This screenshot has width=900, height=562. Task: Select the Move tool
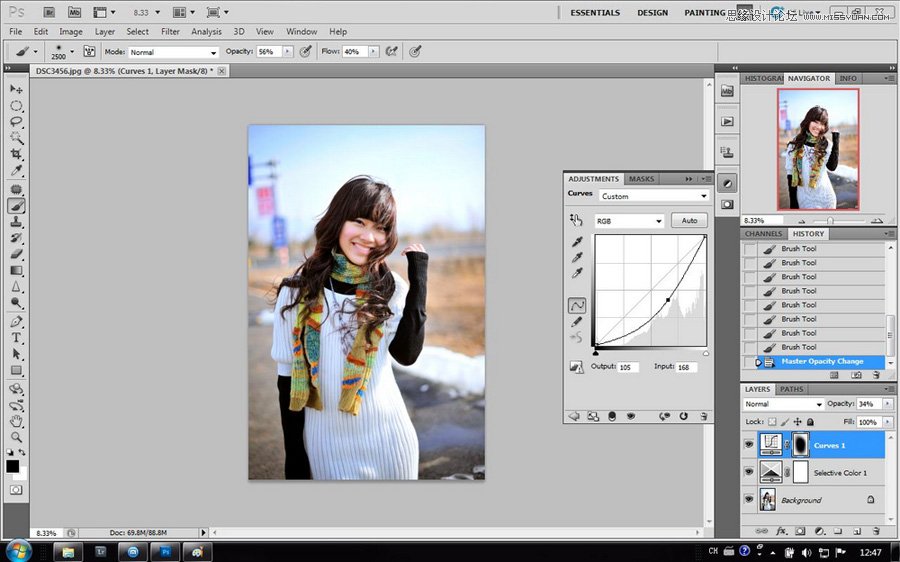16,90
